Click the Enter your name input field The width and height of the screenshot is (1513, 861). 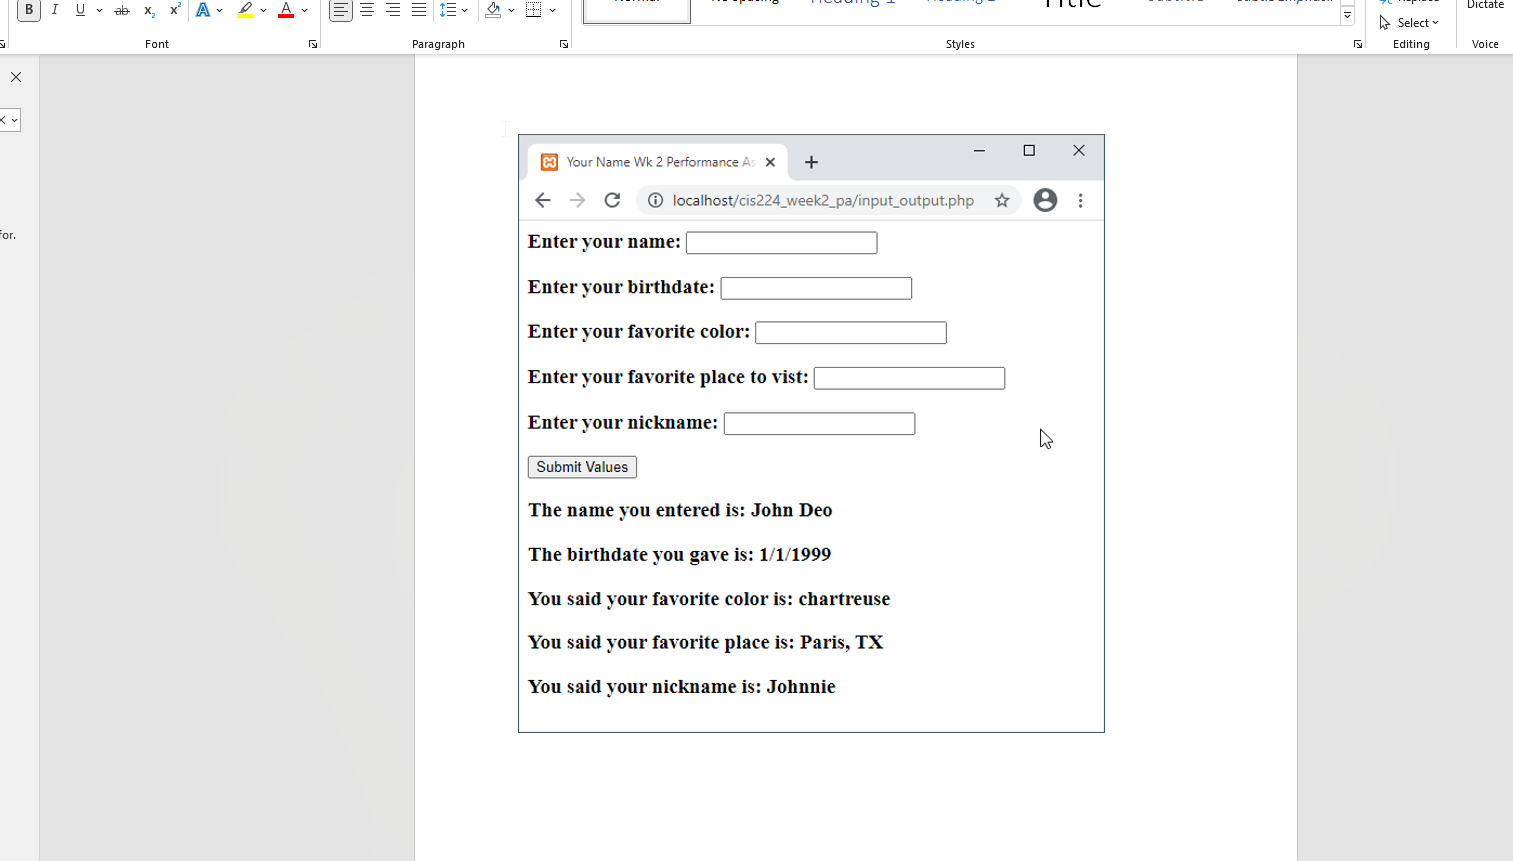[782, 243]
